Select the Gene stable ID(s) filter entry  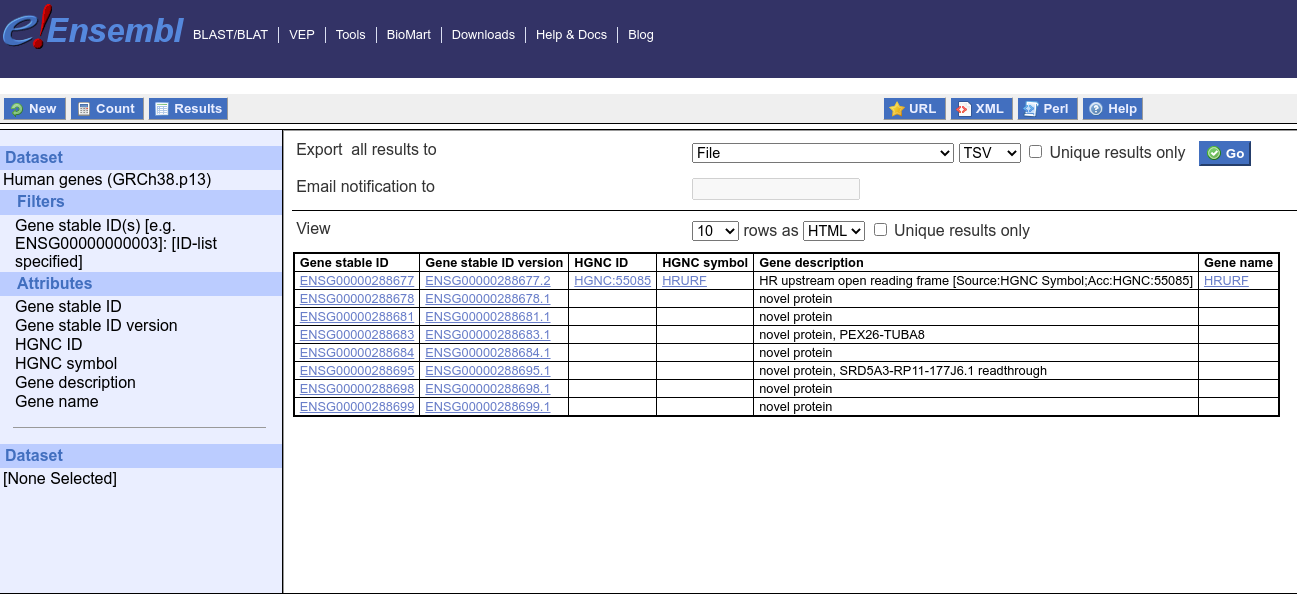click(116, 243)
